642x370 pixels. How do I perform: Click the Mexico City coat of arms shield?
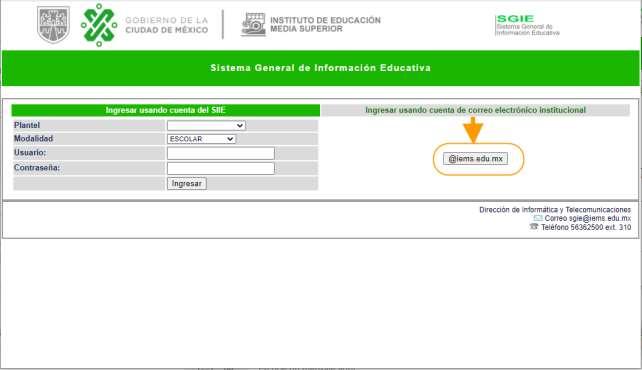point(53,25)
